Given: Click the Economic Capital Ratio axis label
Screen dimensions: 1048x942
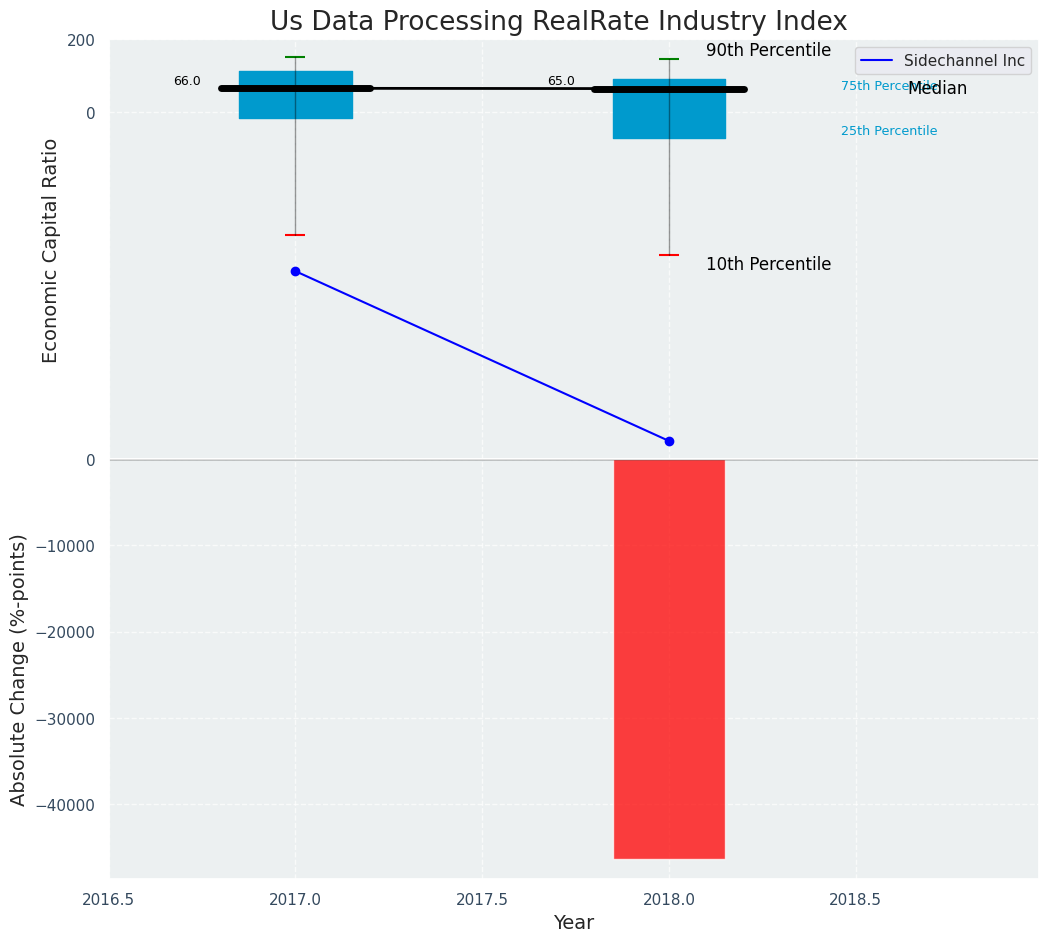Looking at the screenshot, I should point(50,251).
